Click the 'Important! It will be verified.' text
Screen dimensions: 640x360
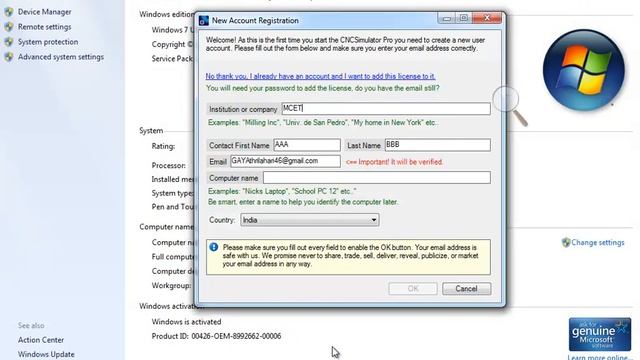[394, 162]
